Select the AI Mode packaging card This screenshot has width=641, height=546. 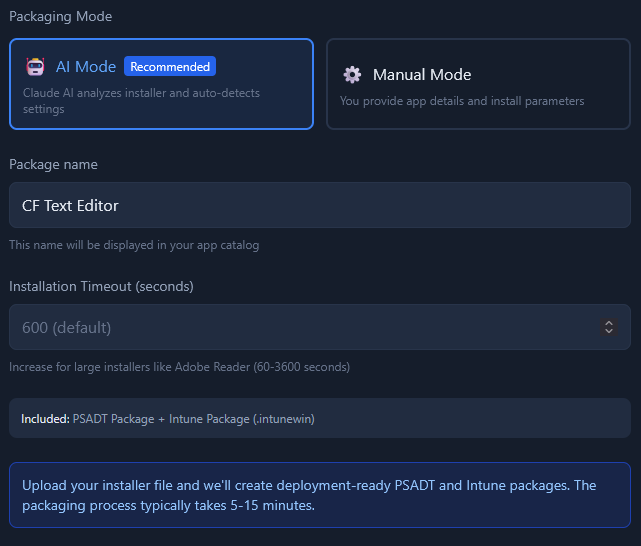(x=161, y=84)
